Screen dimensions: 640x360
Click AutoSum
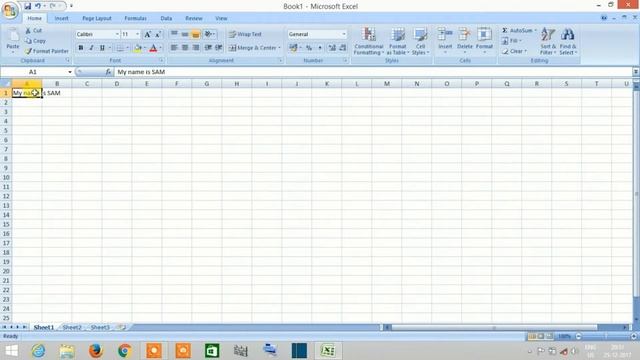517,31
